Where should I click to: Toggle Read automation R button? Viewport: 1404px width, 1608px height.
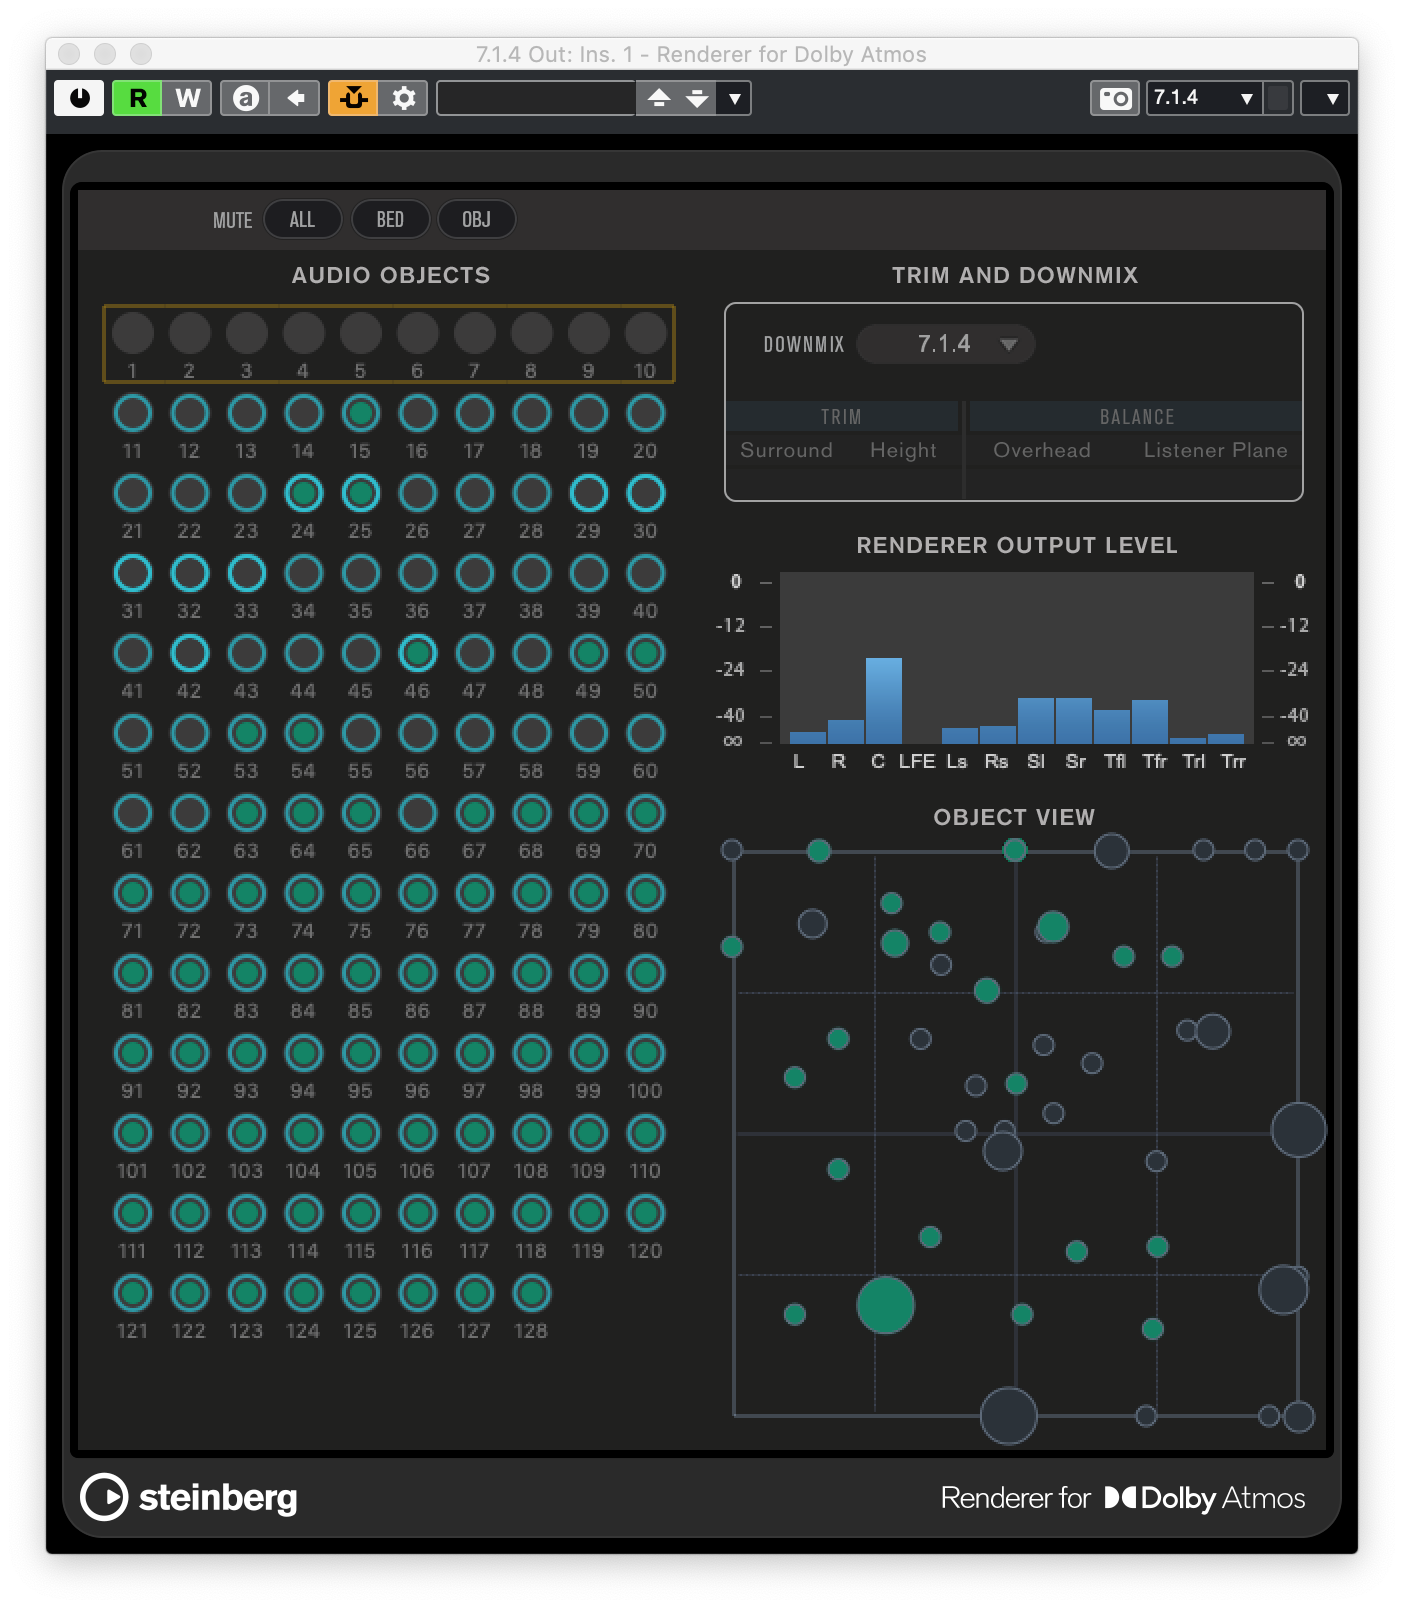[x=137, y=98]
